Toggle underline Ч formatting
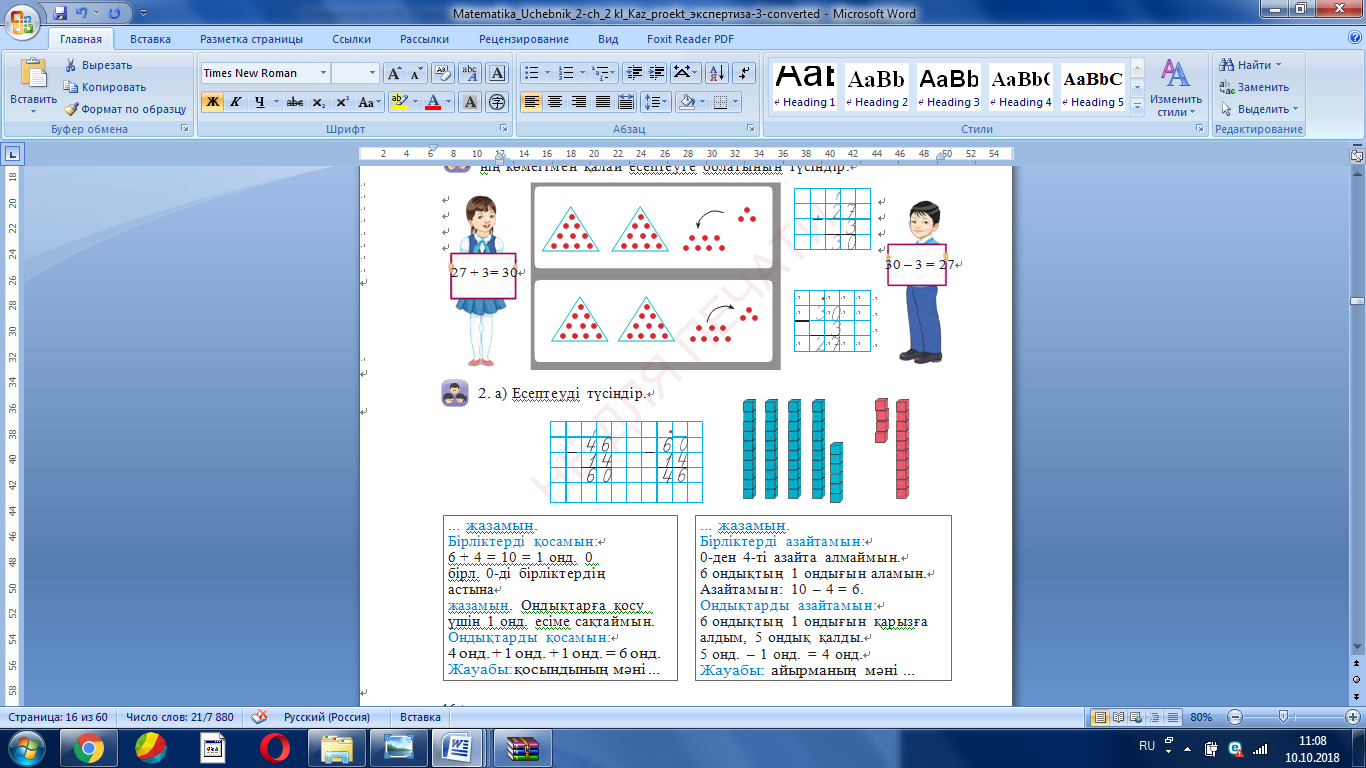 coord(259,102)
